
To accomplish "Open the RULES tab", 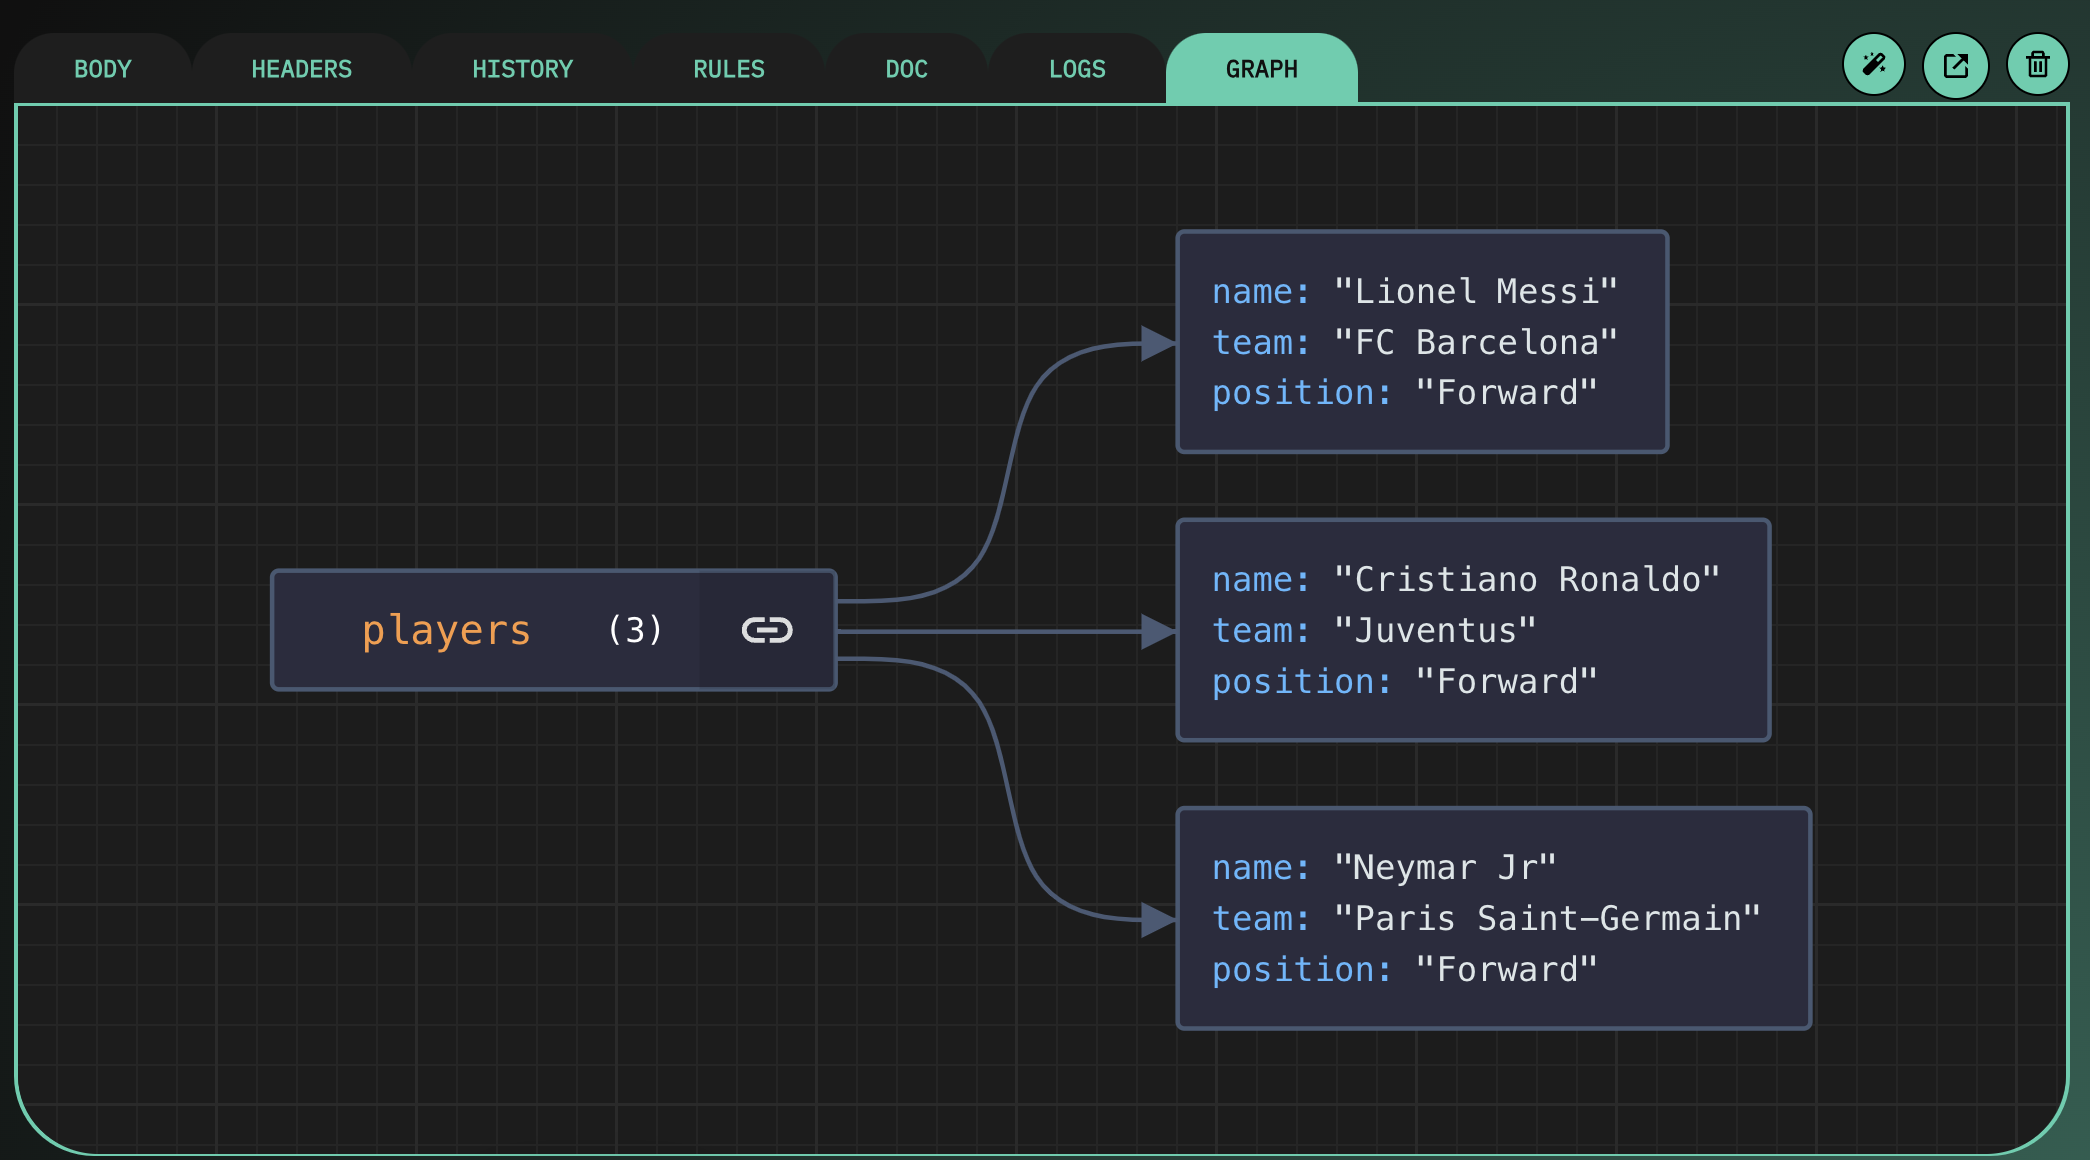I will [x=729, y=69].
